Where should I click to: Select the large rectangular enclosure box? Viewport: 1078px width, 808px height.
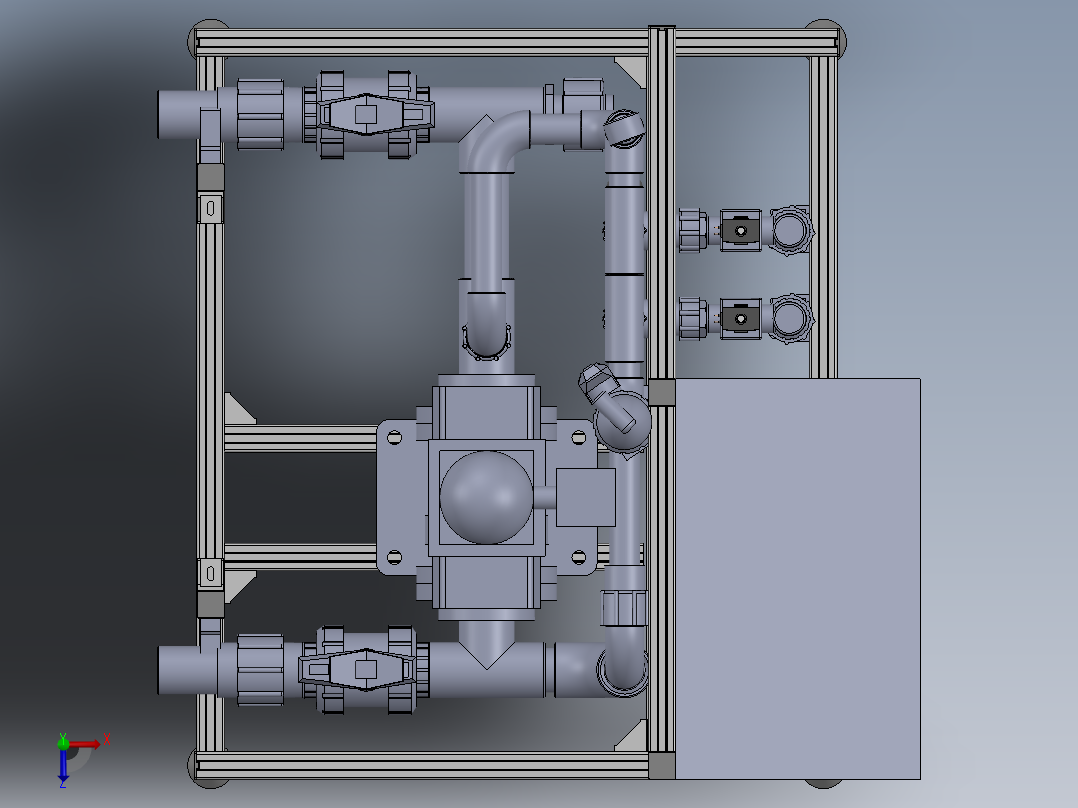pyautogui.click(x=798, y=578)
